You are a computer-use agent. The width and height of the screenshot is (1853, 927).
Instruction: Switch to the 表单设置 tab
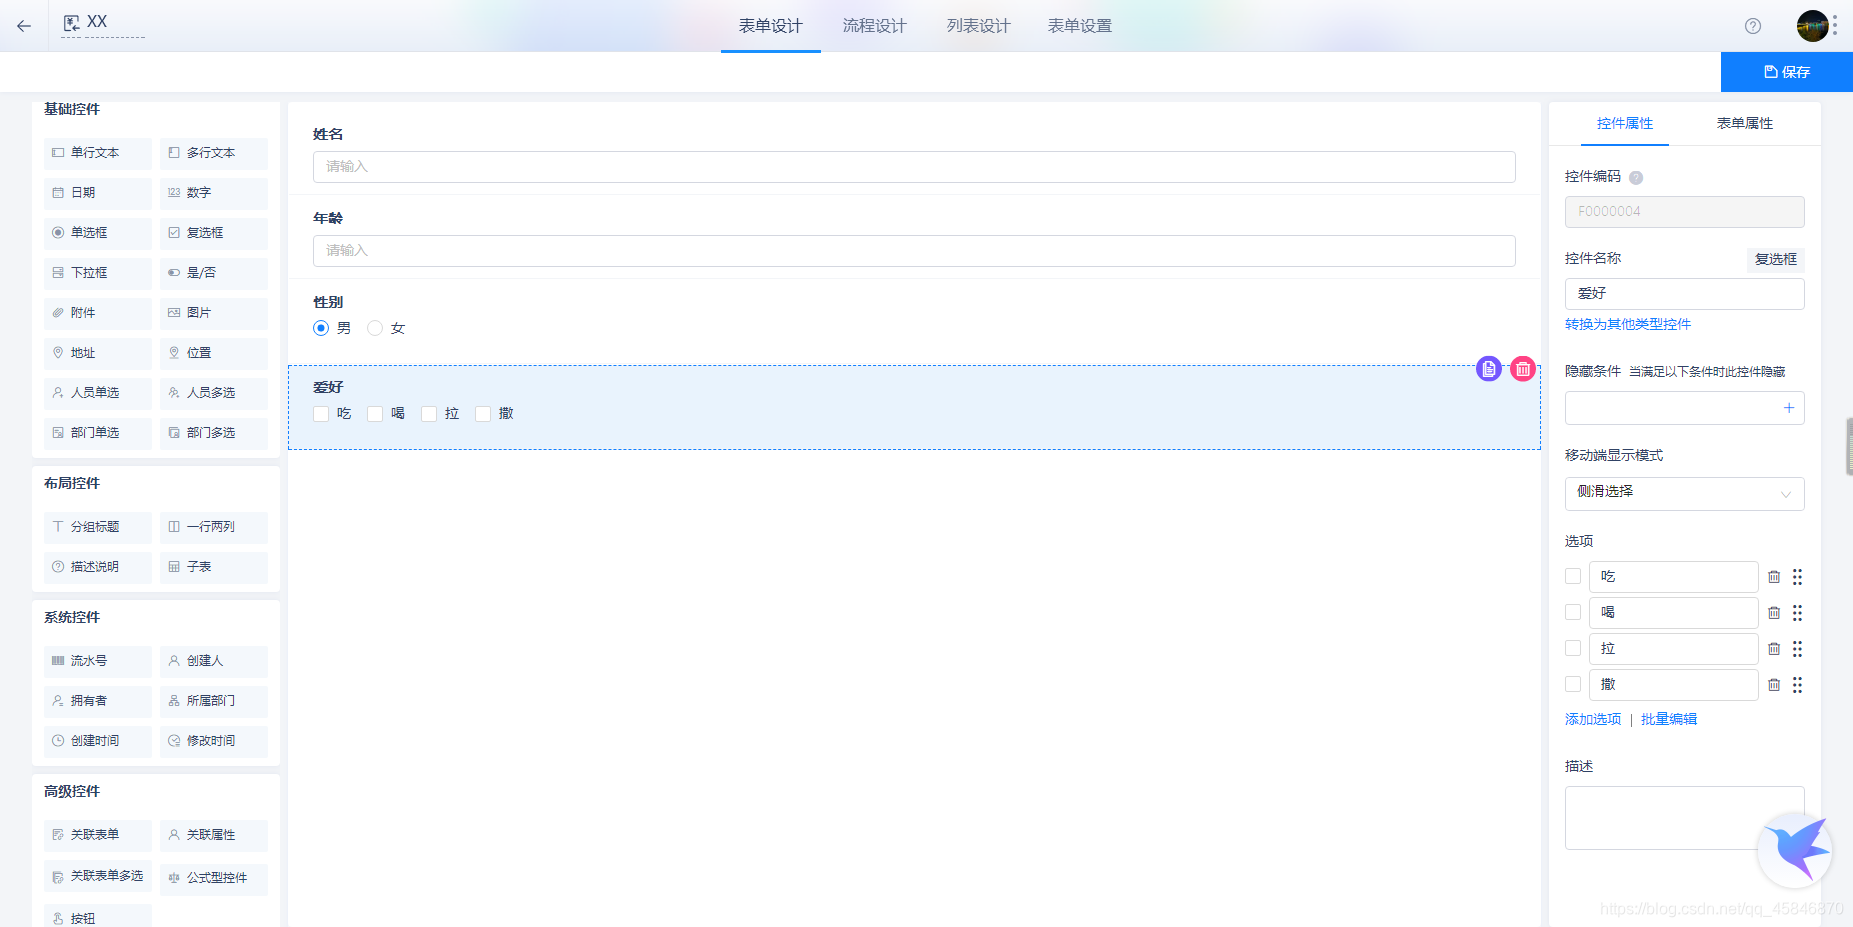click(1080, 26)
